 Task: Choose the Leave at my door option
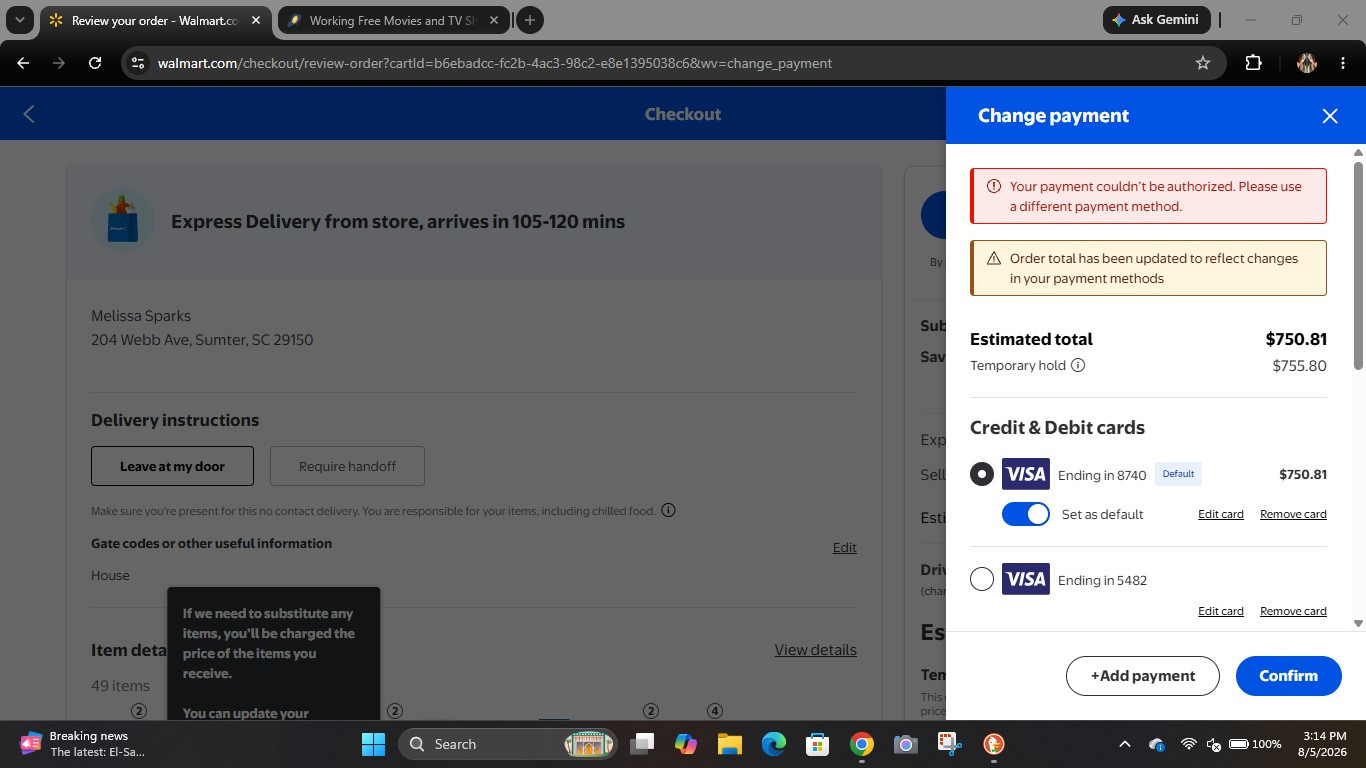(172, 466)
